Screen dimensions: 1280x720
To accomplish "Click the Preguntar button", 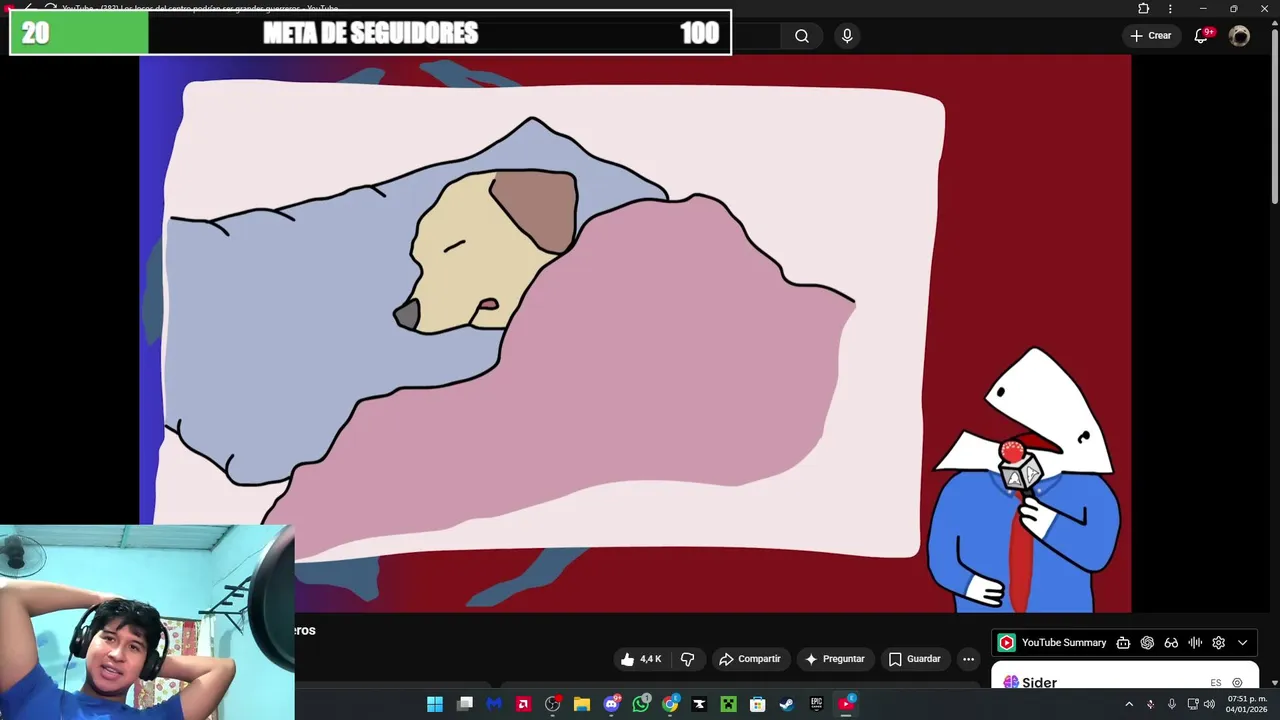I will 834,659.
